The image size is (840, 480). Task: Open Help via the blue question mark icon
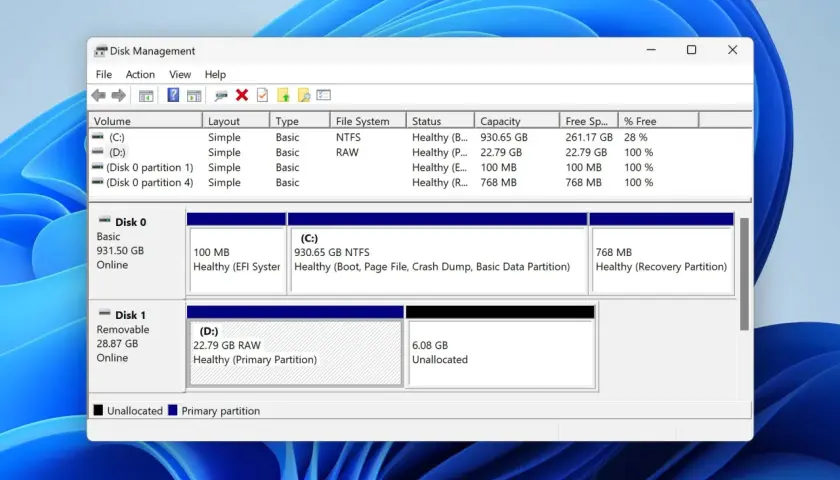pos(173,95)
